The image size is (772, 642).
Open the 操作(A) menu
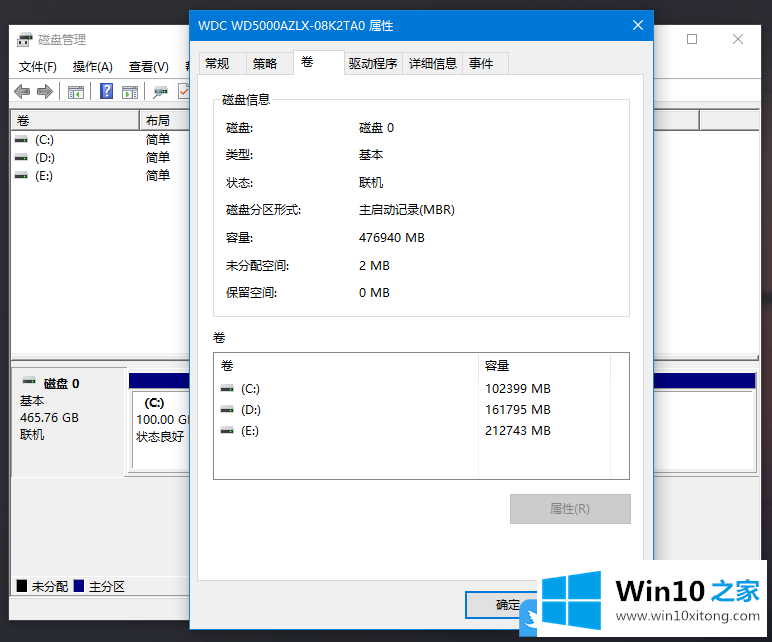click(93, 66)
